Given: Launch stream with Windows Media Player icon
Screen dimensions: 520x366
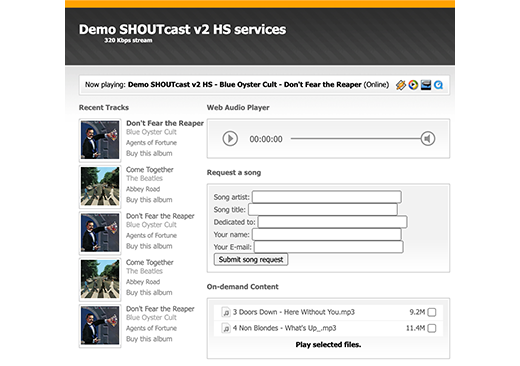Looking at the screenshot, I should [x=413, y=85].
